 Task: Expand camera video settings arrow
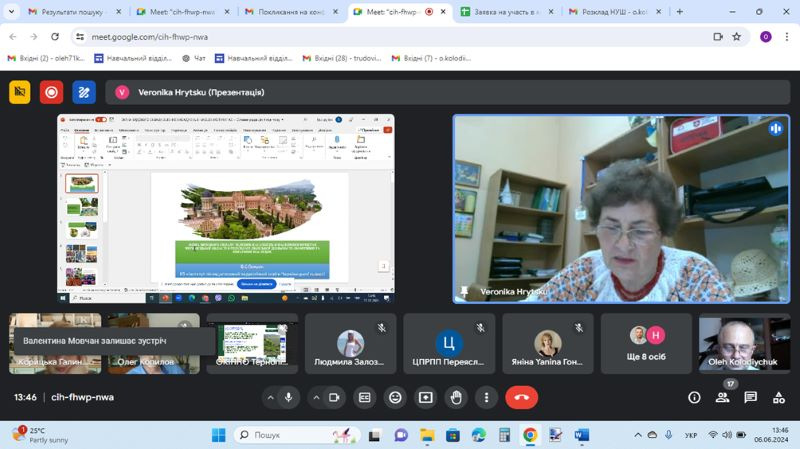316,397
